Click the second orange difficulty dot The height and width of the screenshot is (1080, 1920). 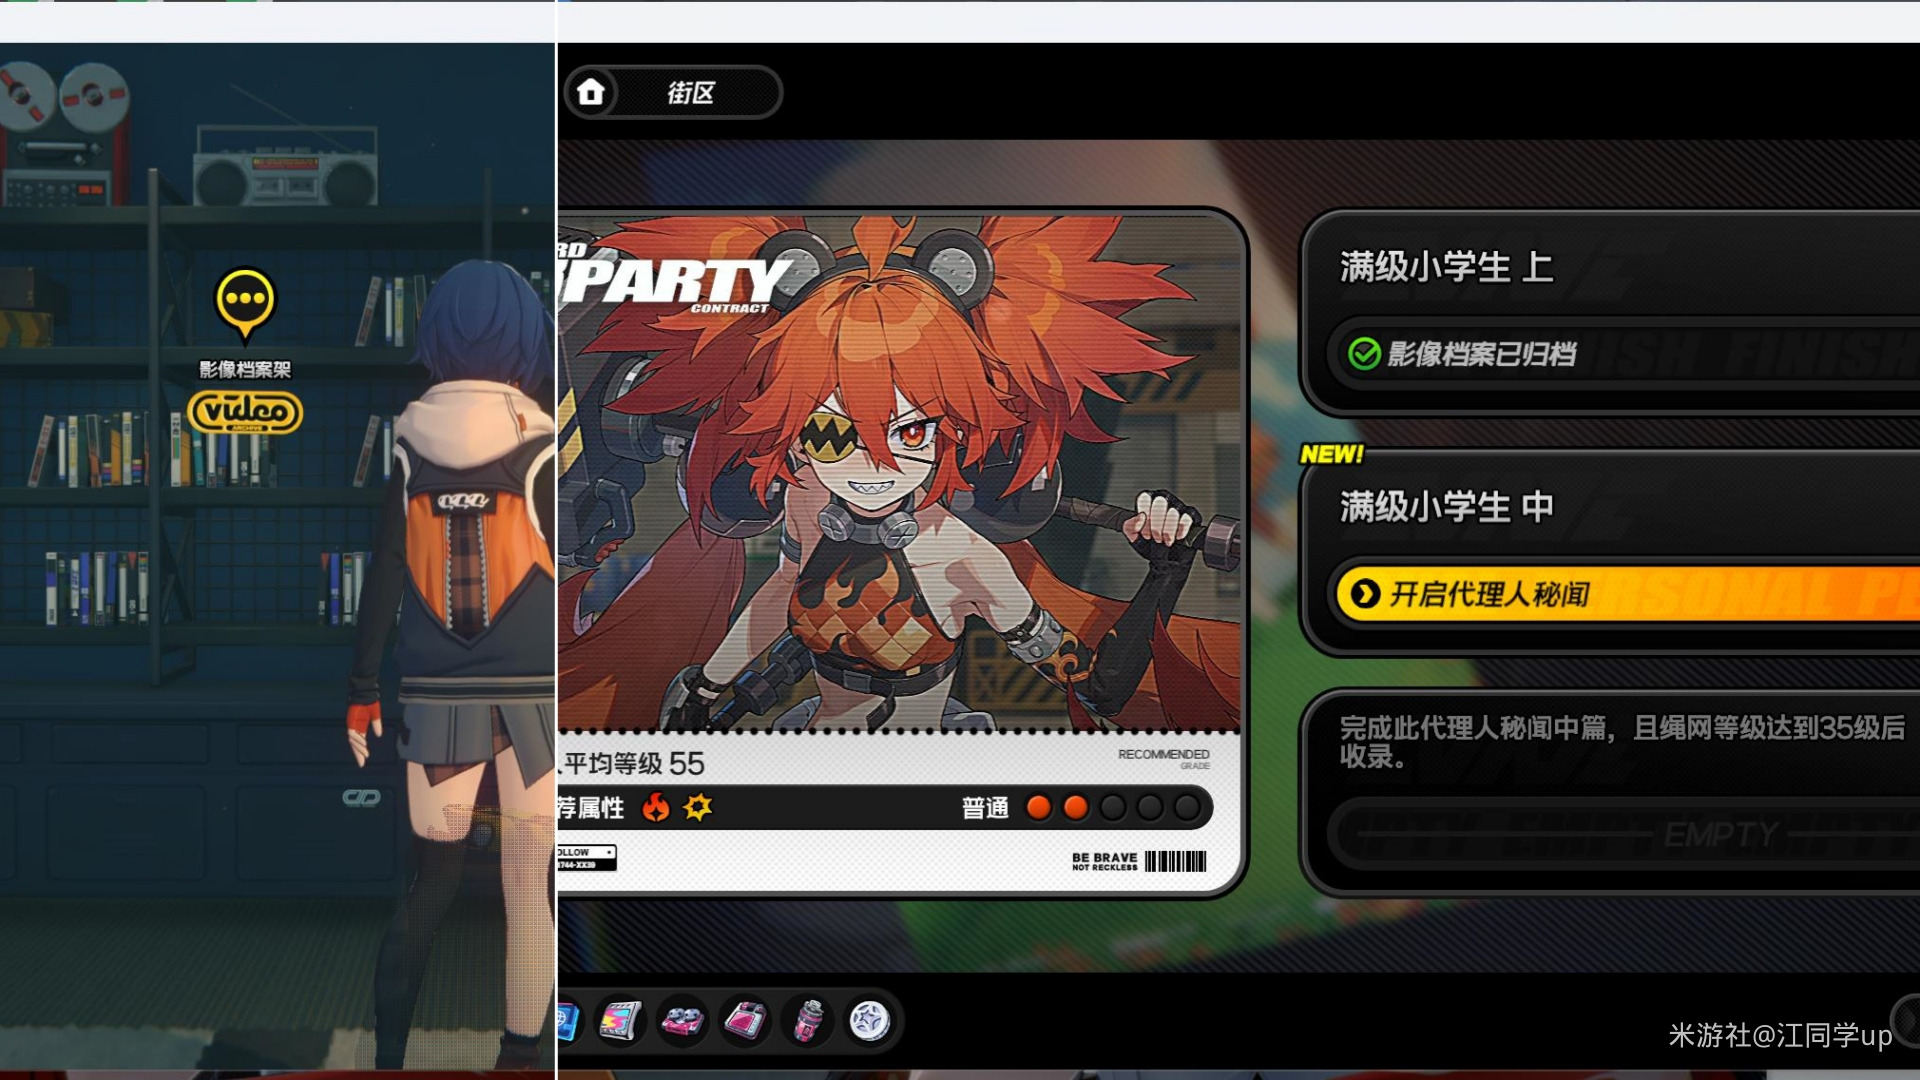coord(1076,807)
